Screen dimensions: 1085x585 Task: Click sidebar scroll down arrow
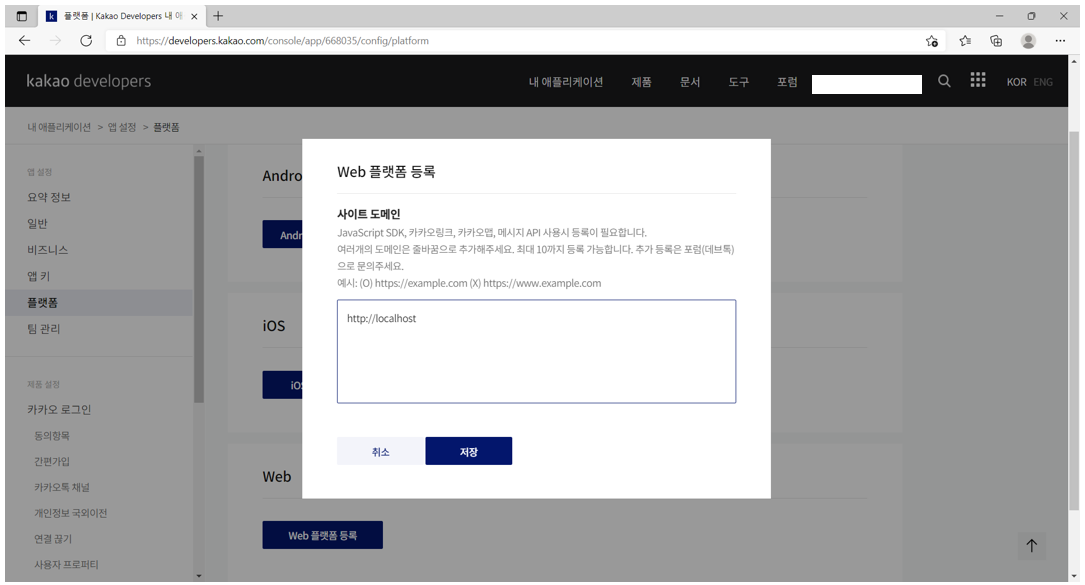199,575
